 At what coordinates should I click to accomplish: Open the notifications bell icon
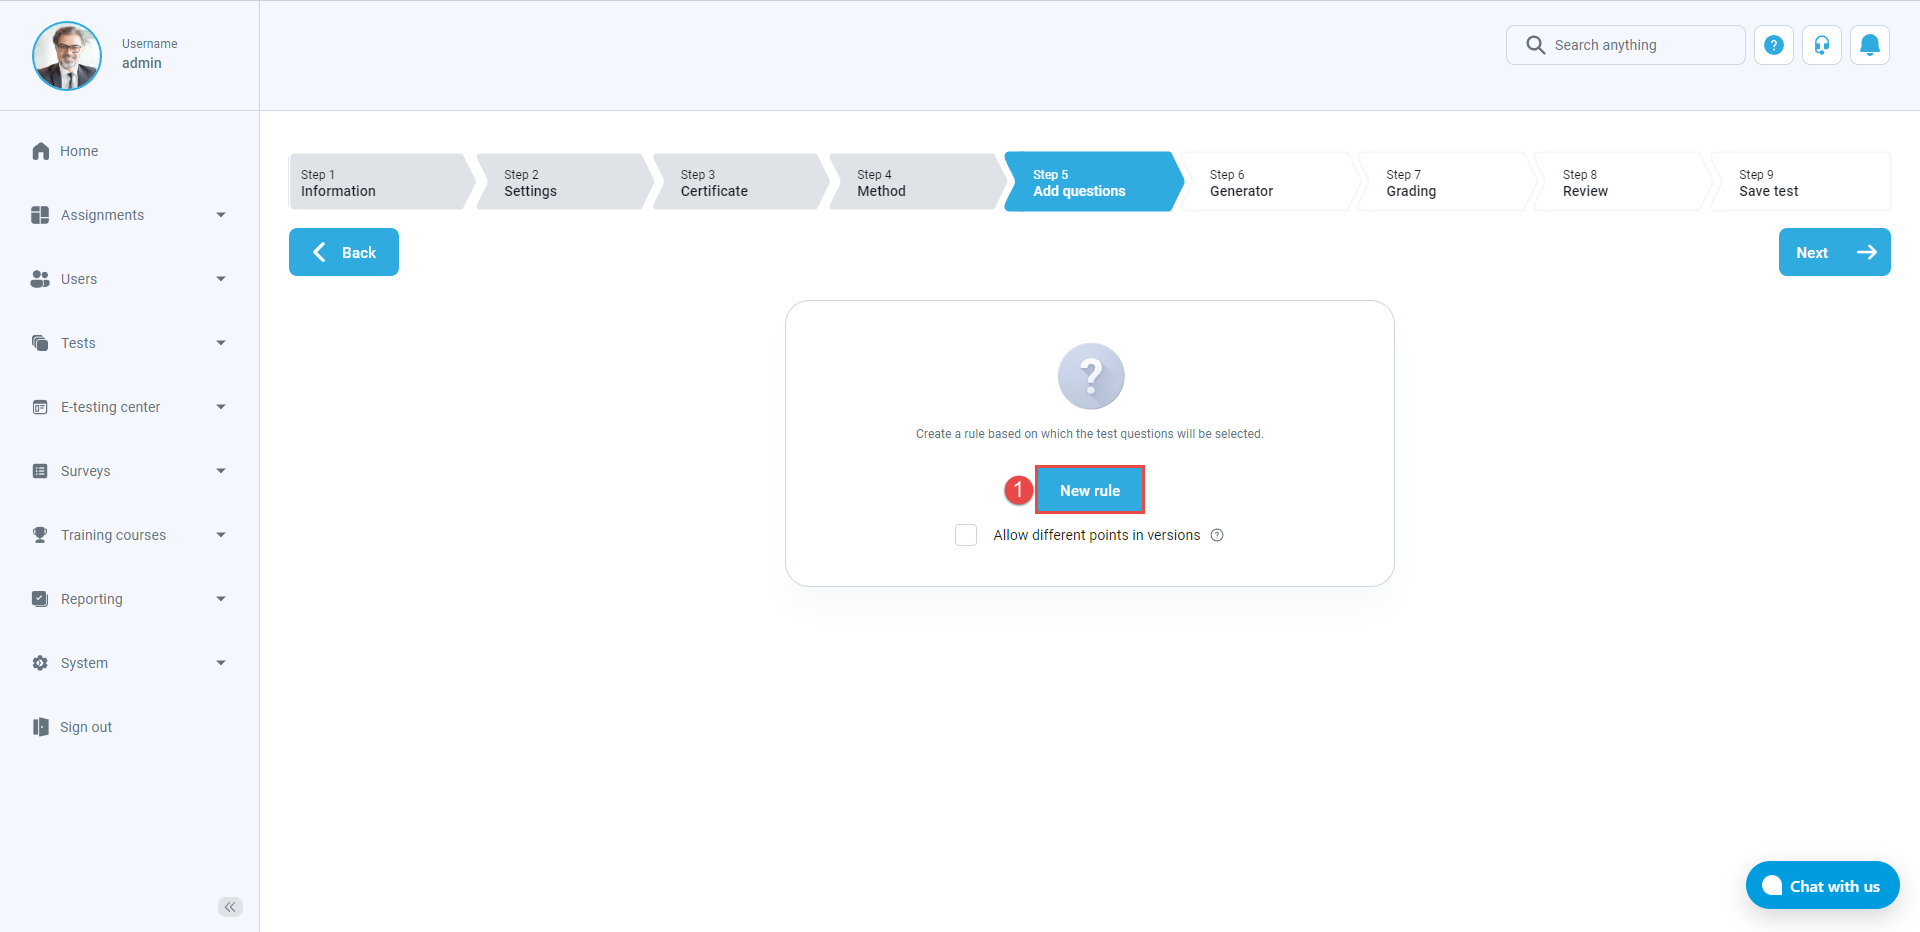tap(1869, 45)
